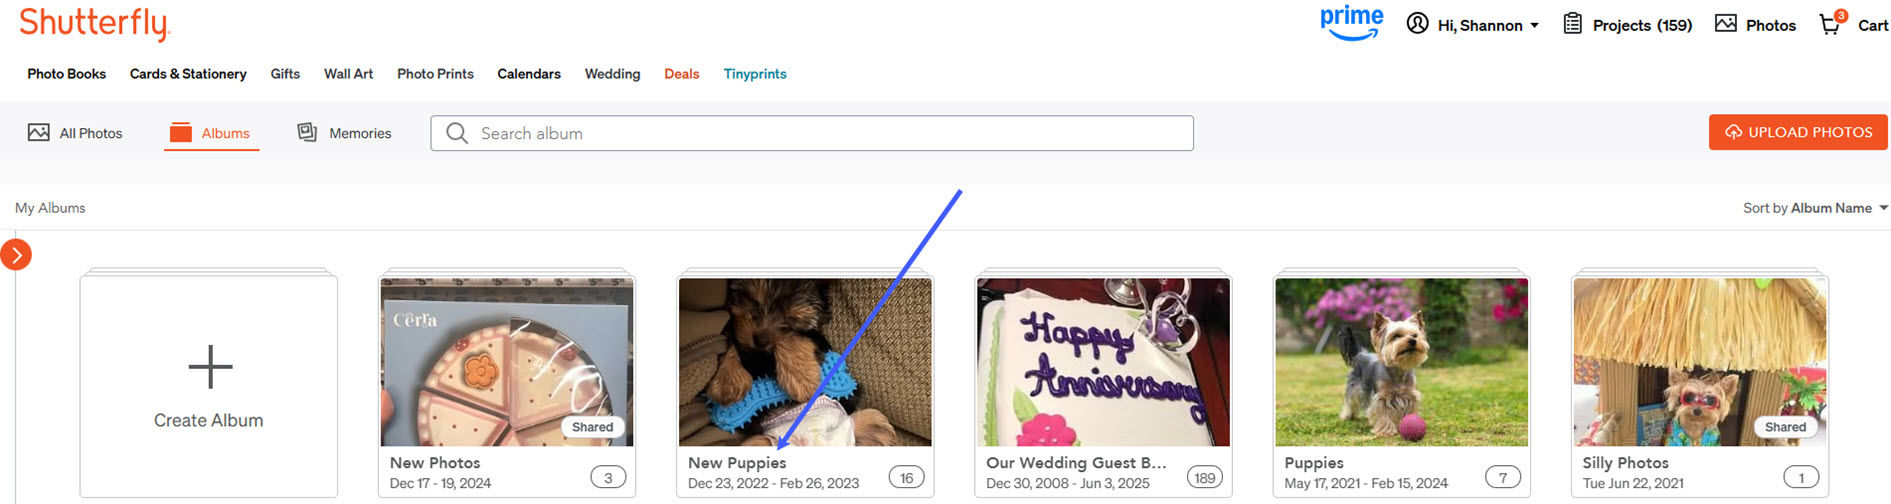Open the shopping cart icon
Screen dimensions: 1891x504
coord(1831,24)
